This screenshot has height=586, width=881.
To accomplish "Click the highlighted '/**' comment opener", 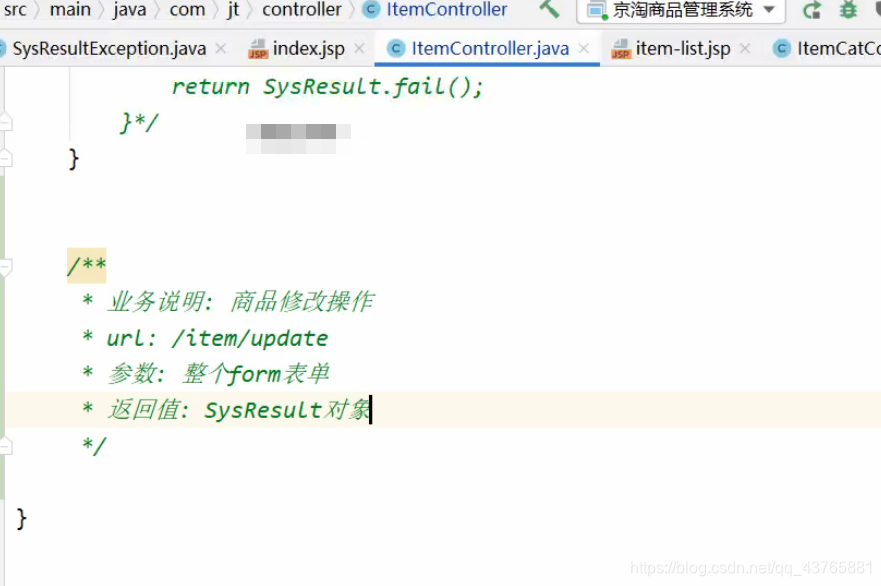I will tap(87, 265).
